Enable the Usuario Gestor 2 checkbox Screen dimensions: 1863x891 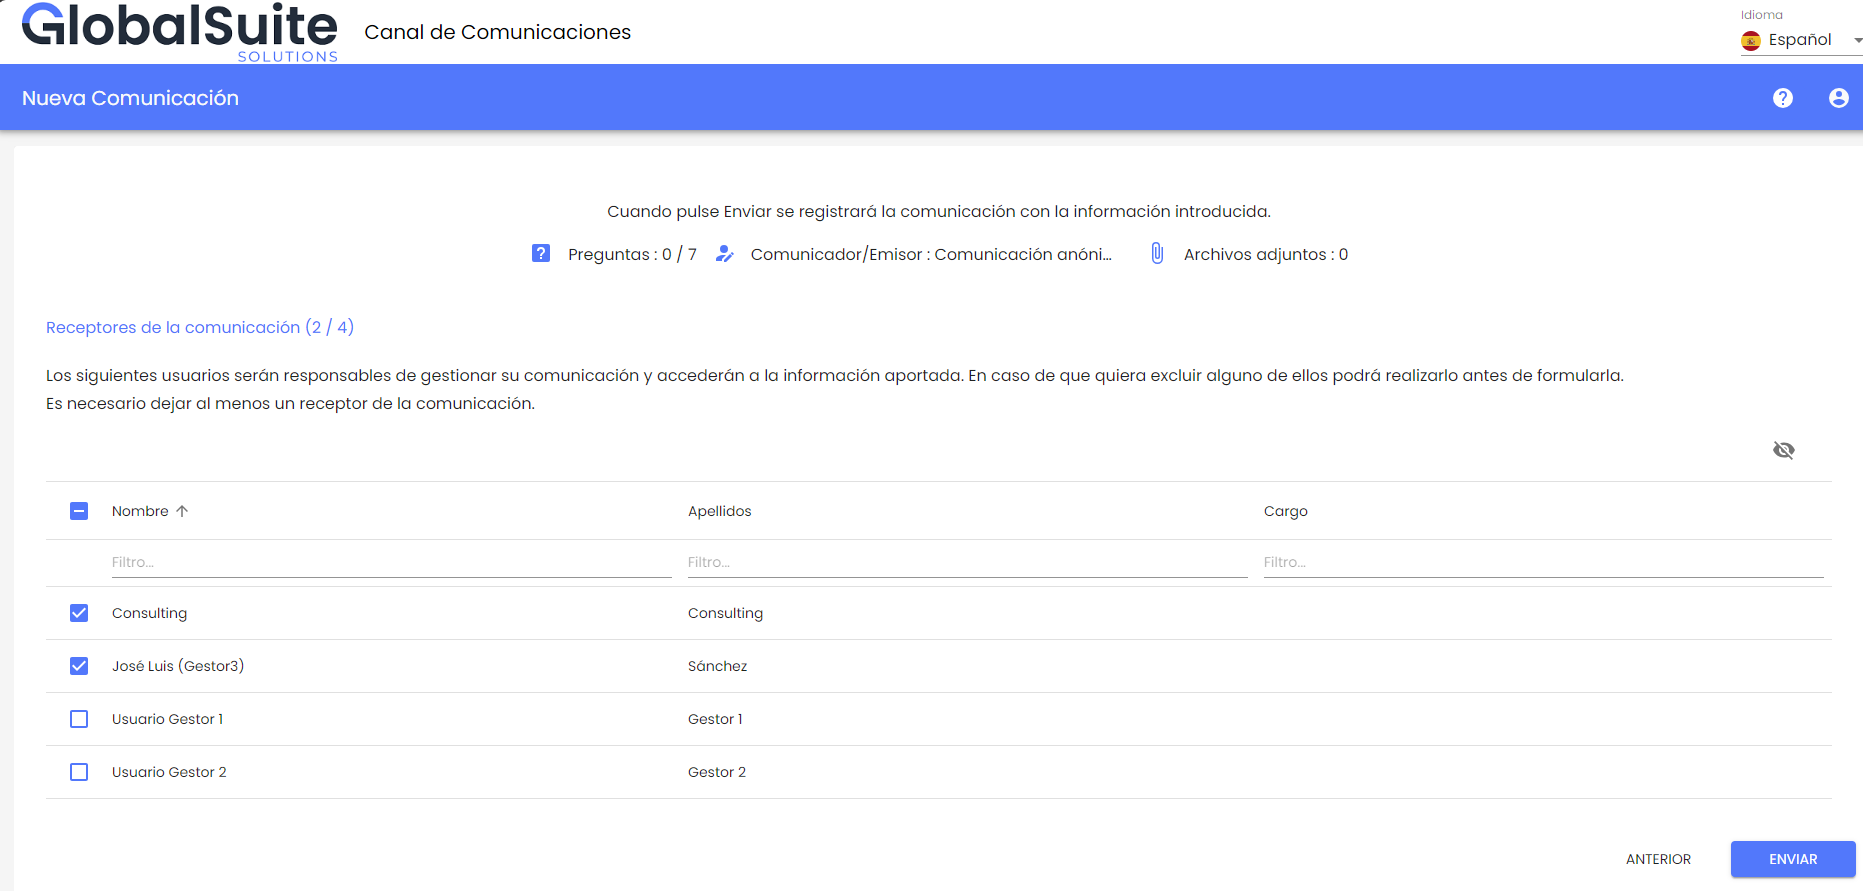(x=79, y=772)
